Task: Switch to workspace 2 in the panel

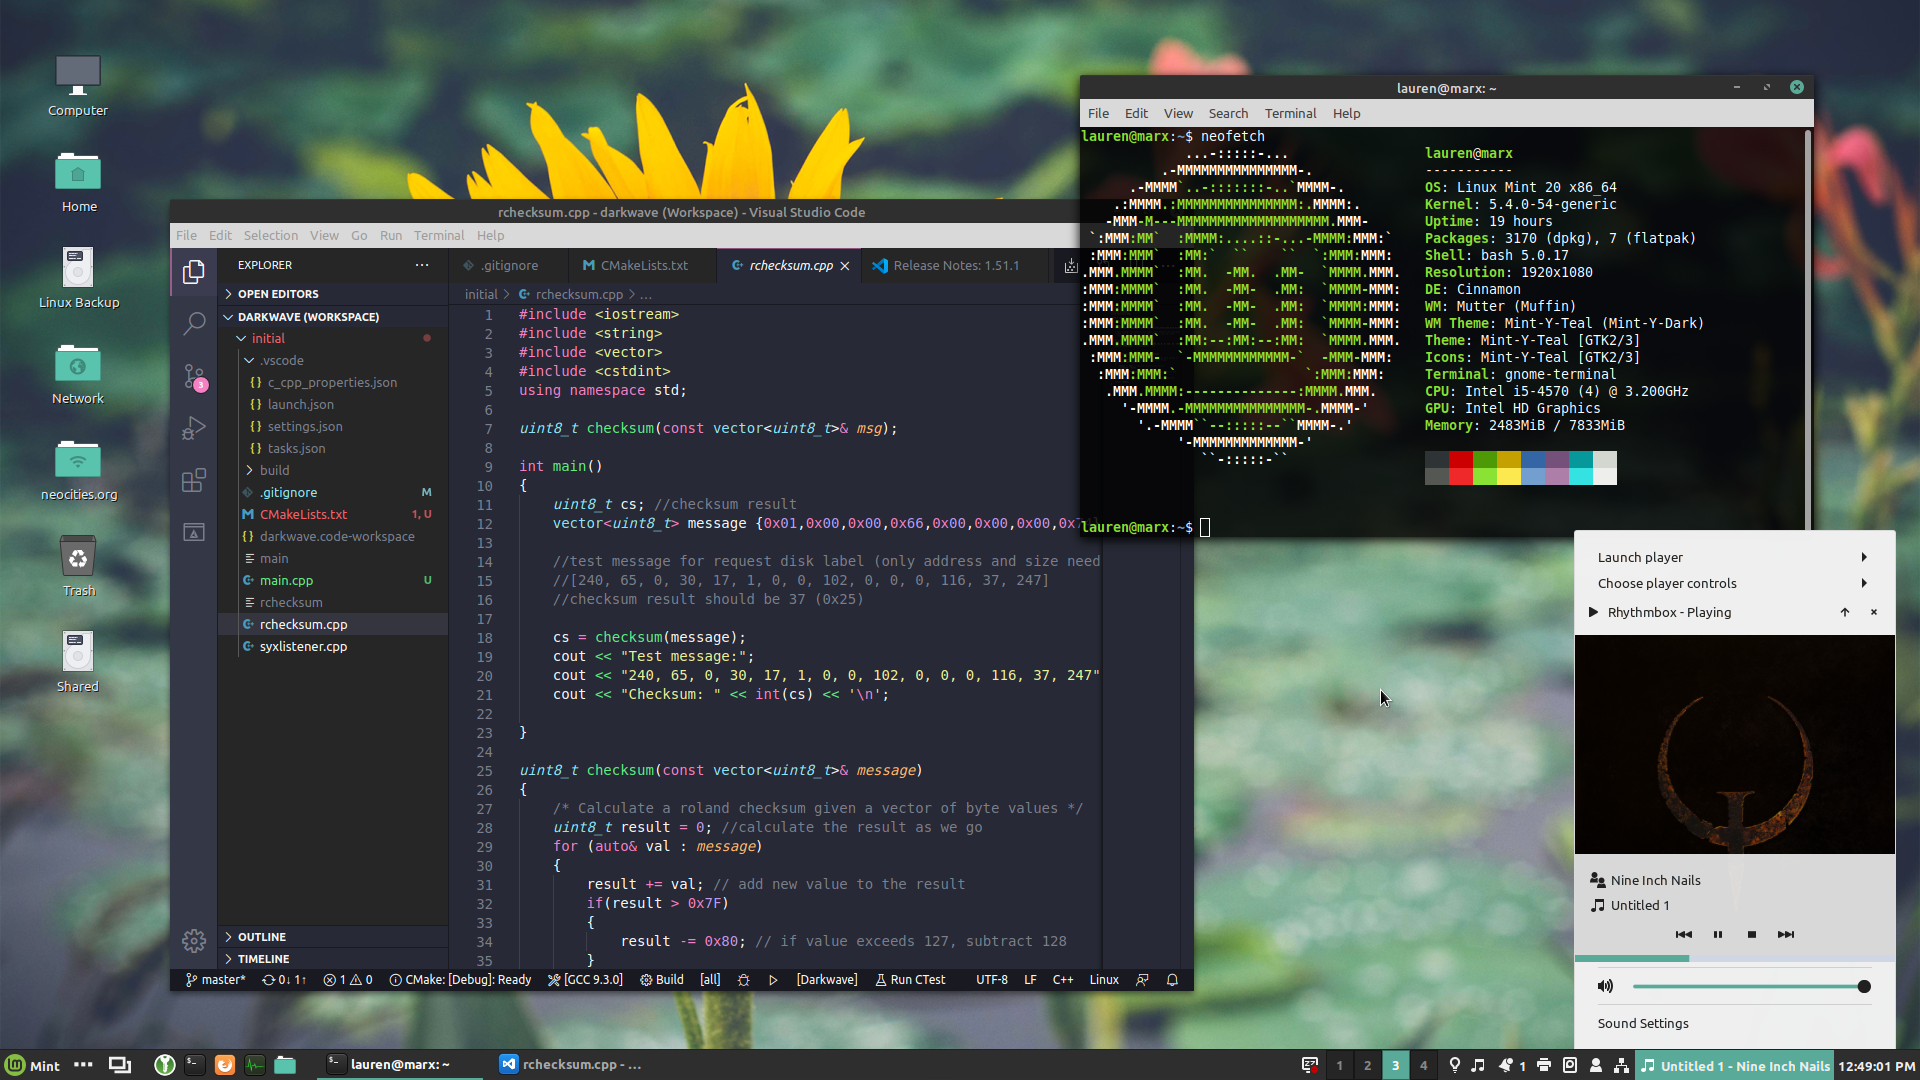Action: coord(1367,1065)
